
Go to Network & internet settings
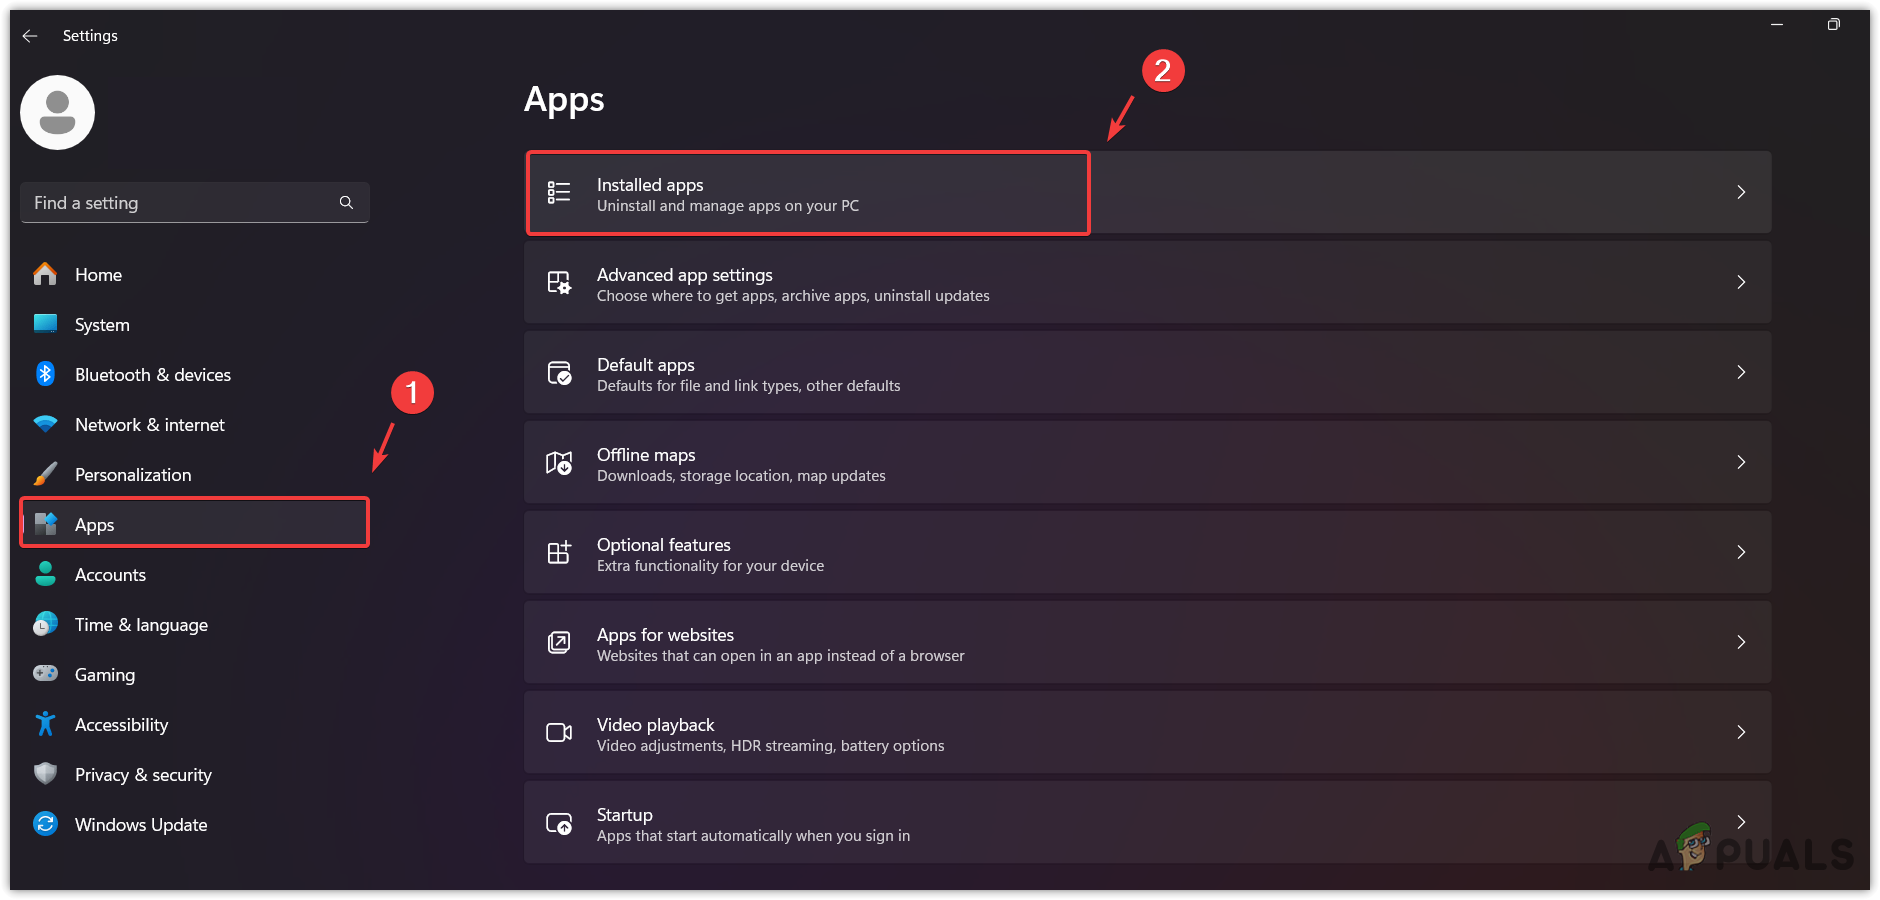tap(150, 425)
